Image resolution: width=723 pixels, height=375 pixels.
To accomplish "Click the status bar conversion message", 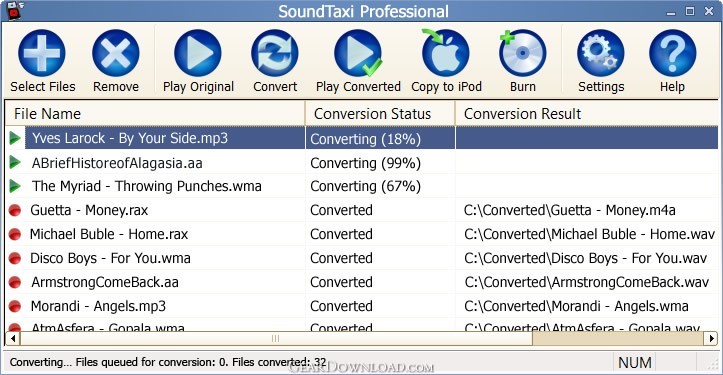I will tap(168, 363).
